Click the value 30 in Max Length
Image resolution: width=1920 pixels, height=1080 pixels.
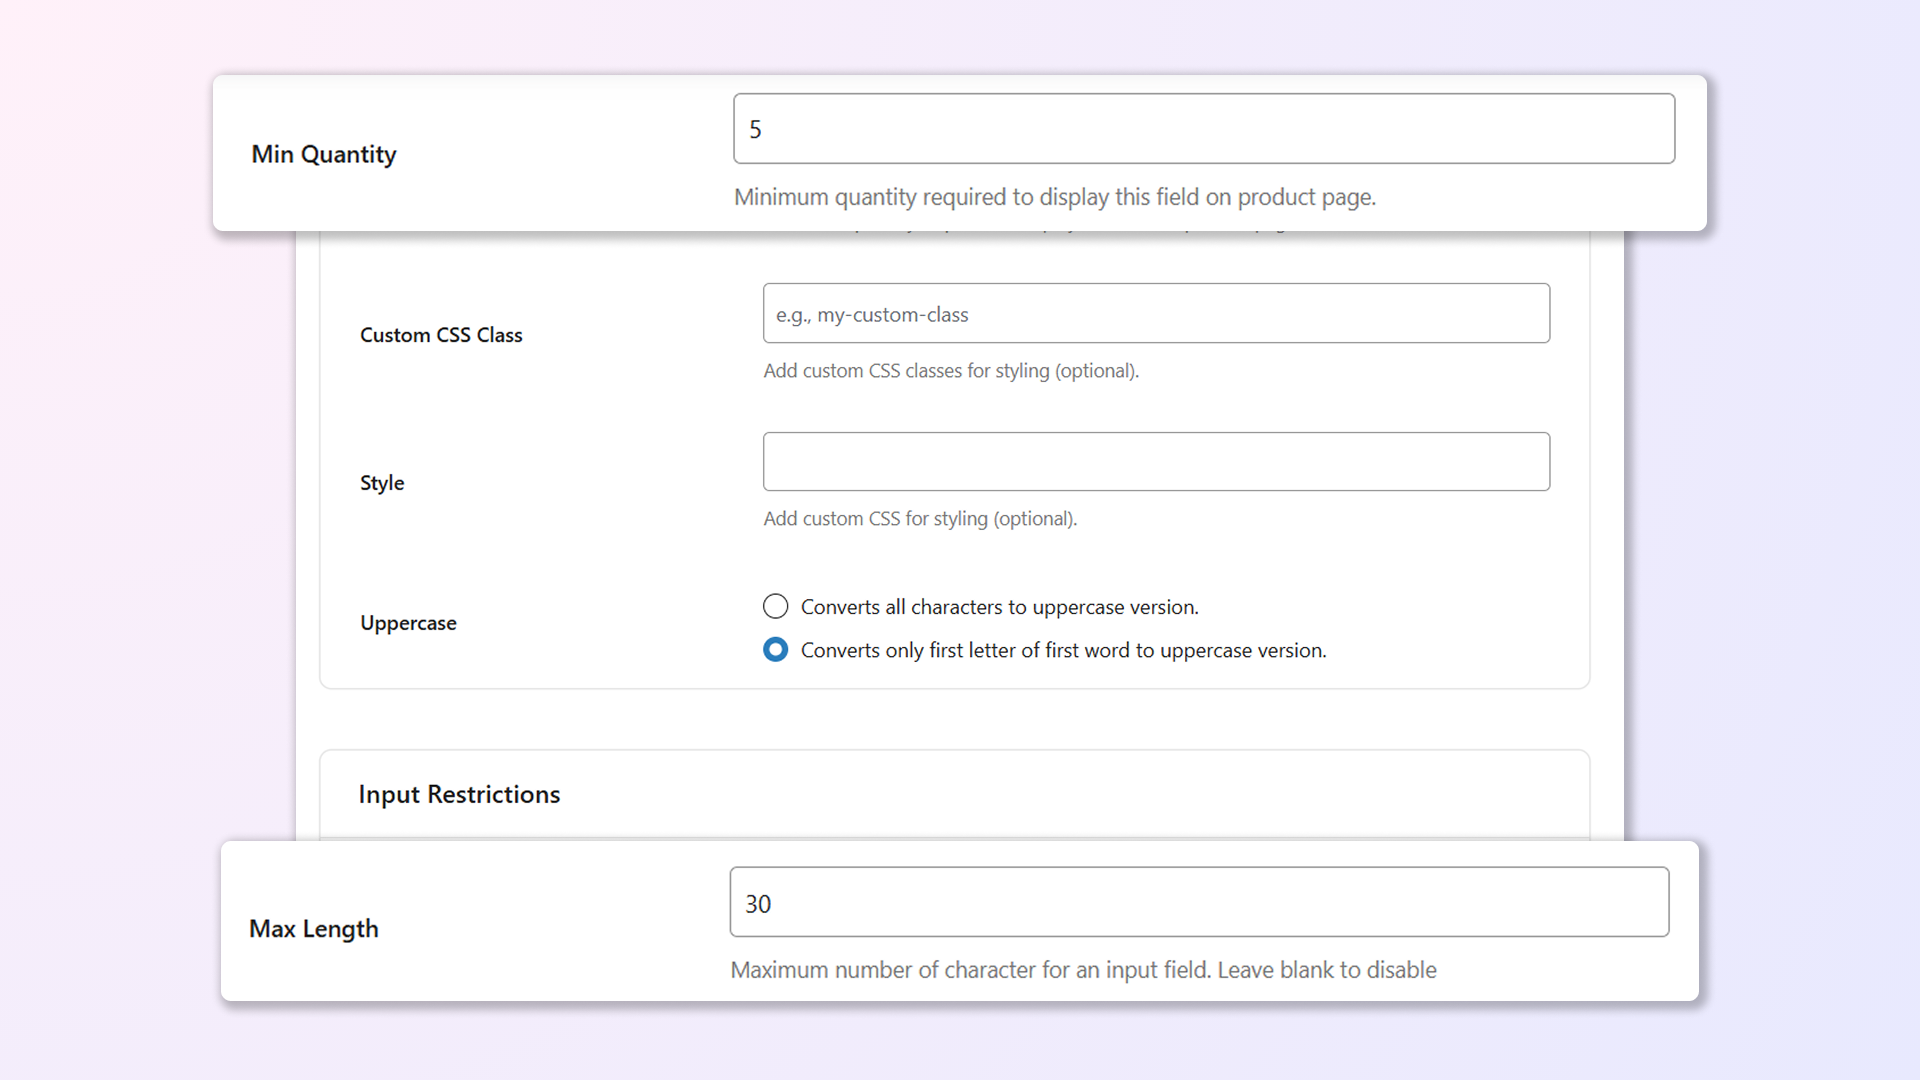tap(758, 904)
